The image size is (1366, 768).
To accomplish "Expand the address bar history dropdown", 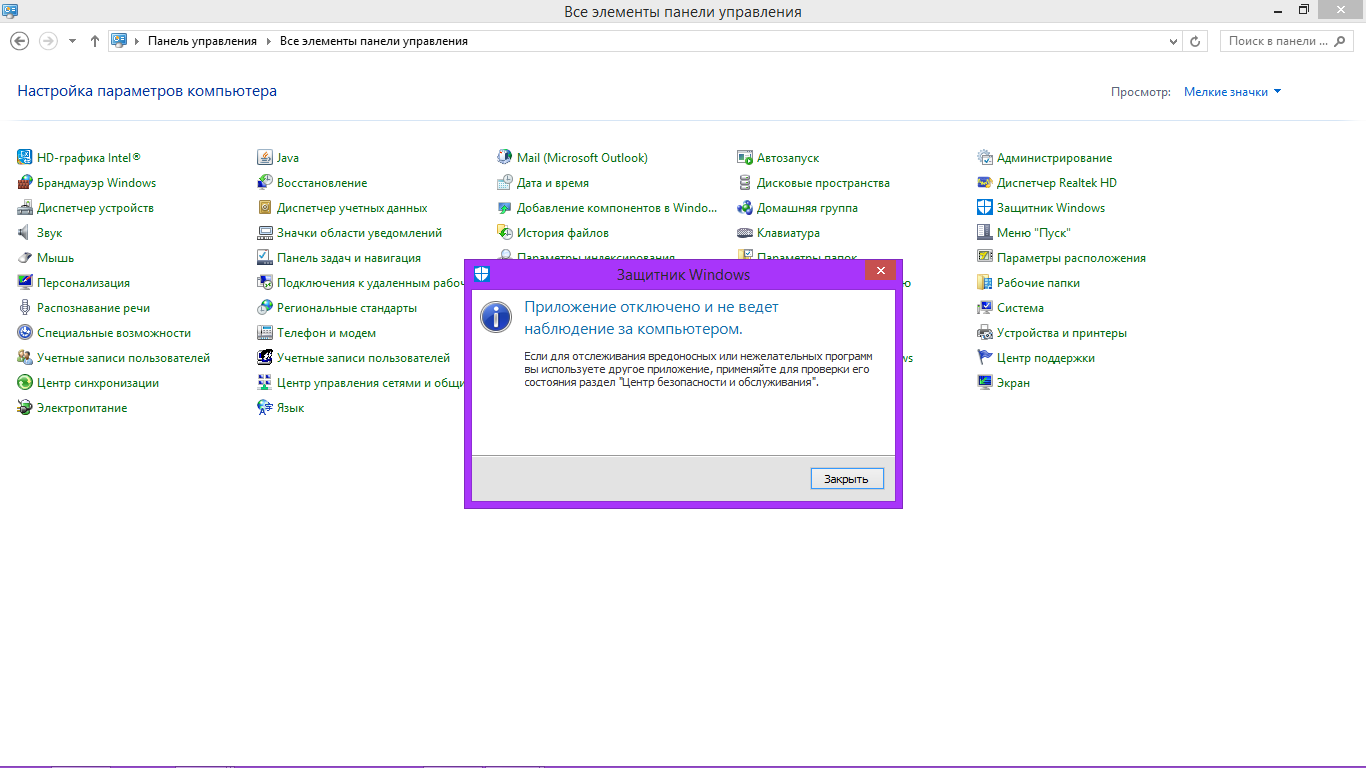I will click(x=1174, y=41).
